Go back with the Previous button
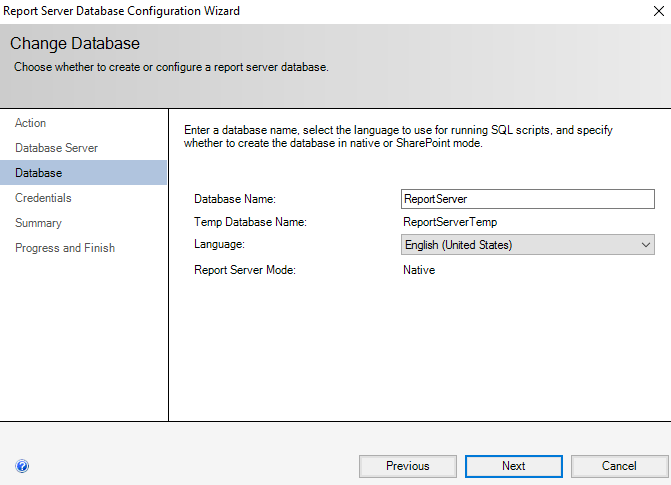This screenshot has height=485, width=671. point(408,466)
